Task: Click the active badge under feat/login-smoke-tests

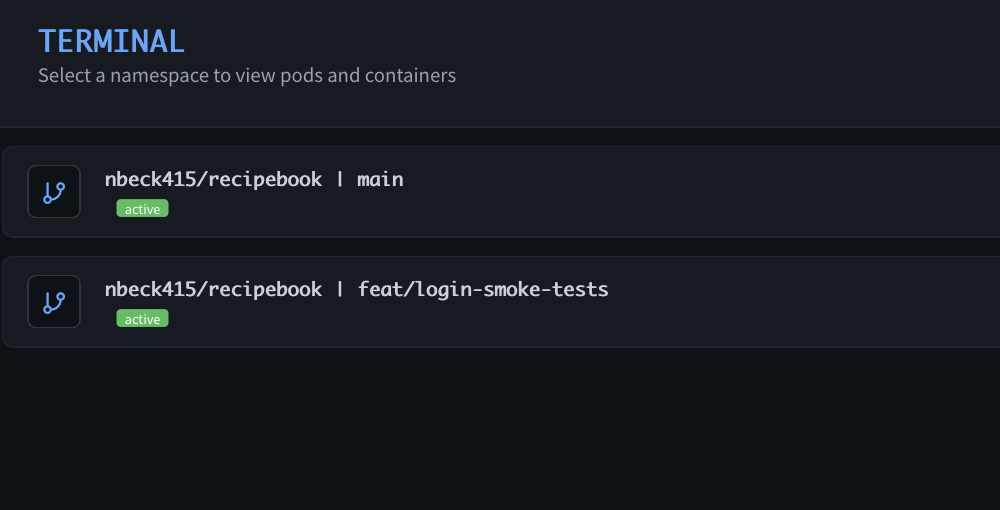Action: (142, 319)
